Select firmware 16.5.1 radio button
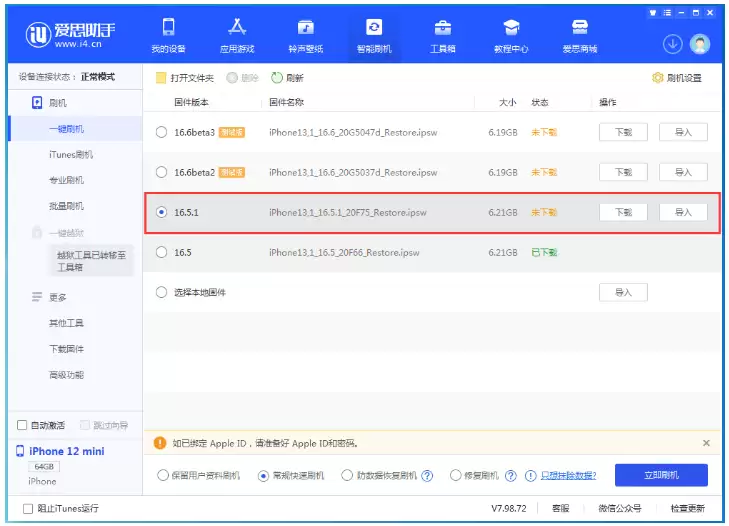729x526 pixels. pyautogui.click(x=161, y=212)
